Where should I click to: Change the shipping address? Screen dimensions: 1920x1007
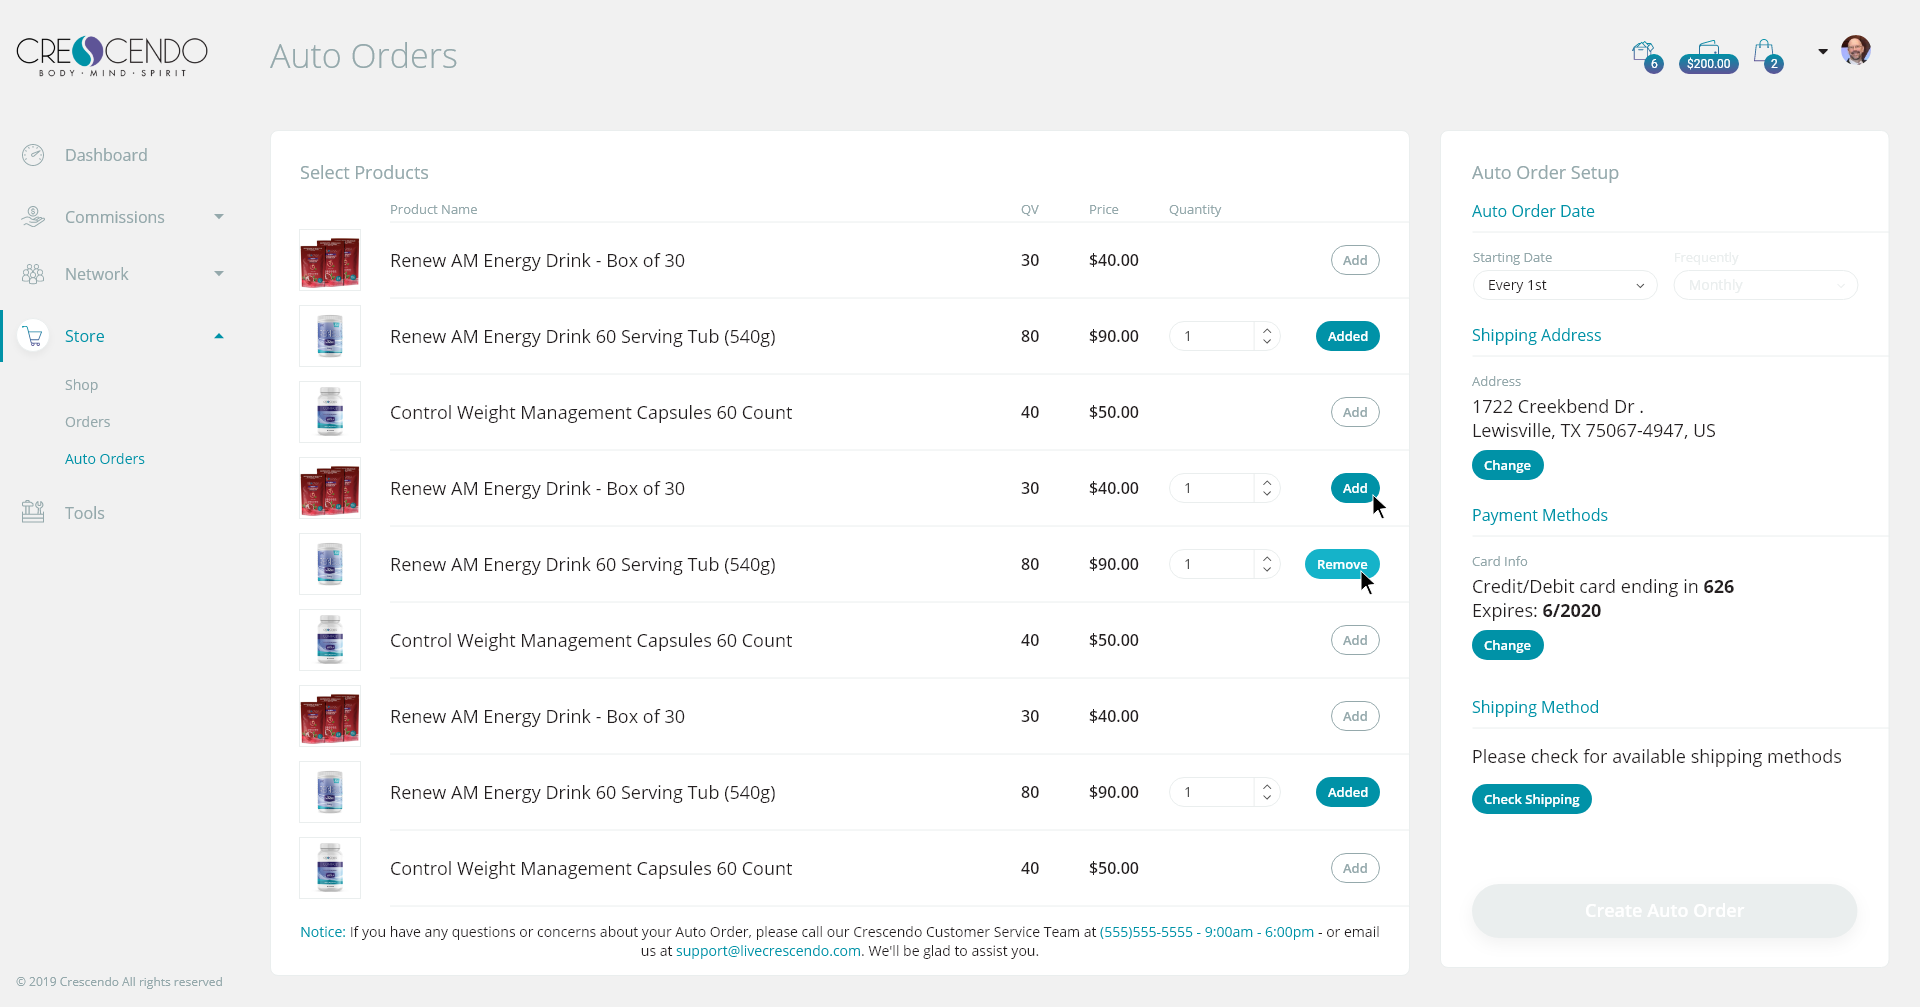click(x=1507, y=465)
